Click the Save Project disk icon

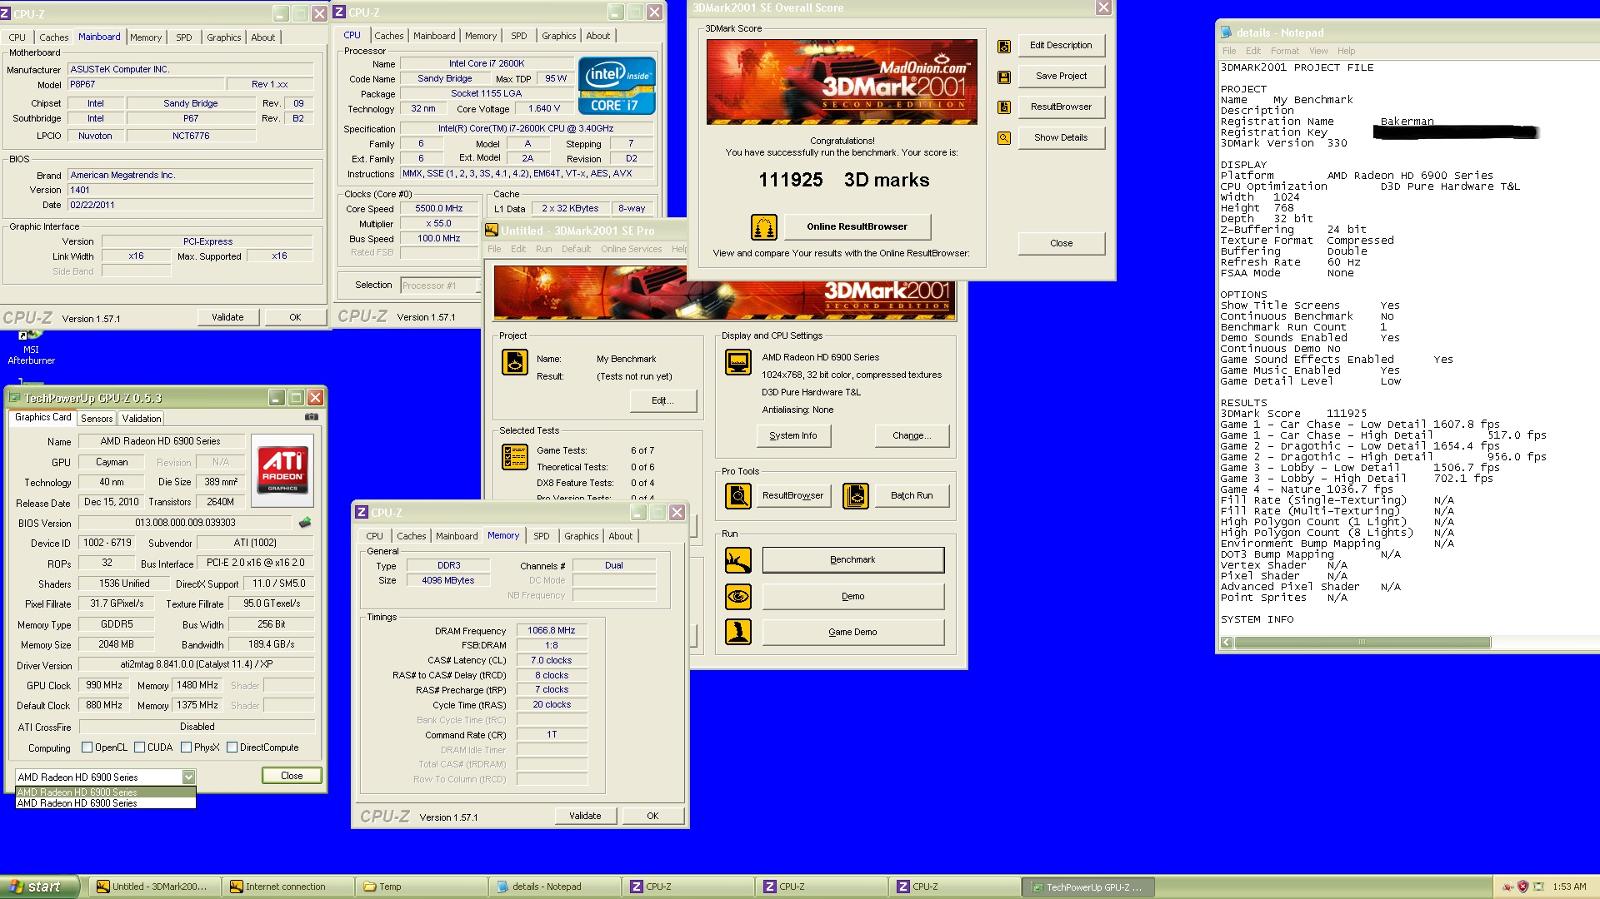pyautogui.click(x=1004, y=77)
